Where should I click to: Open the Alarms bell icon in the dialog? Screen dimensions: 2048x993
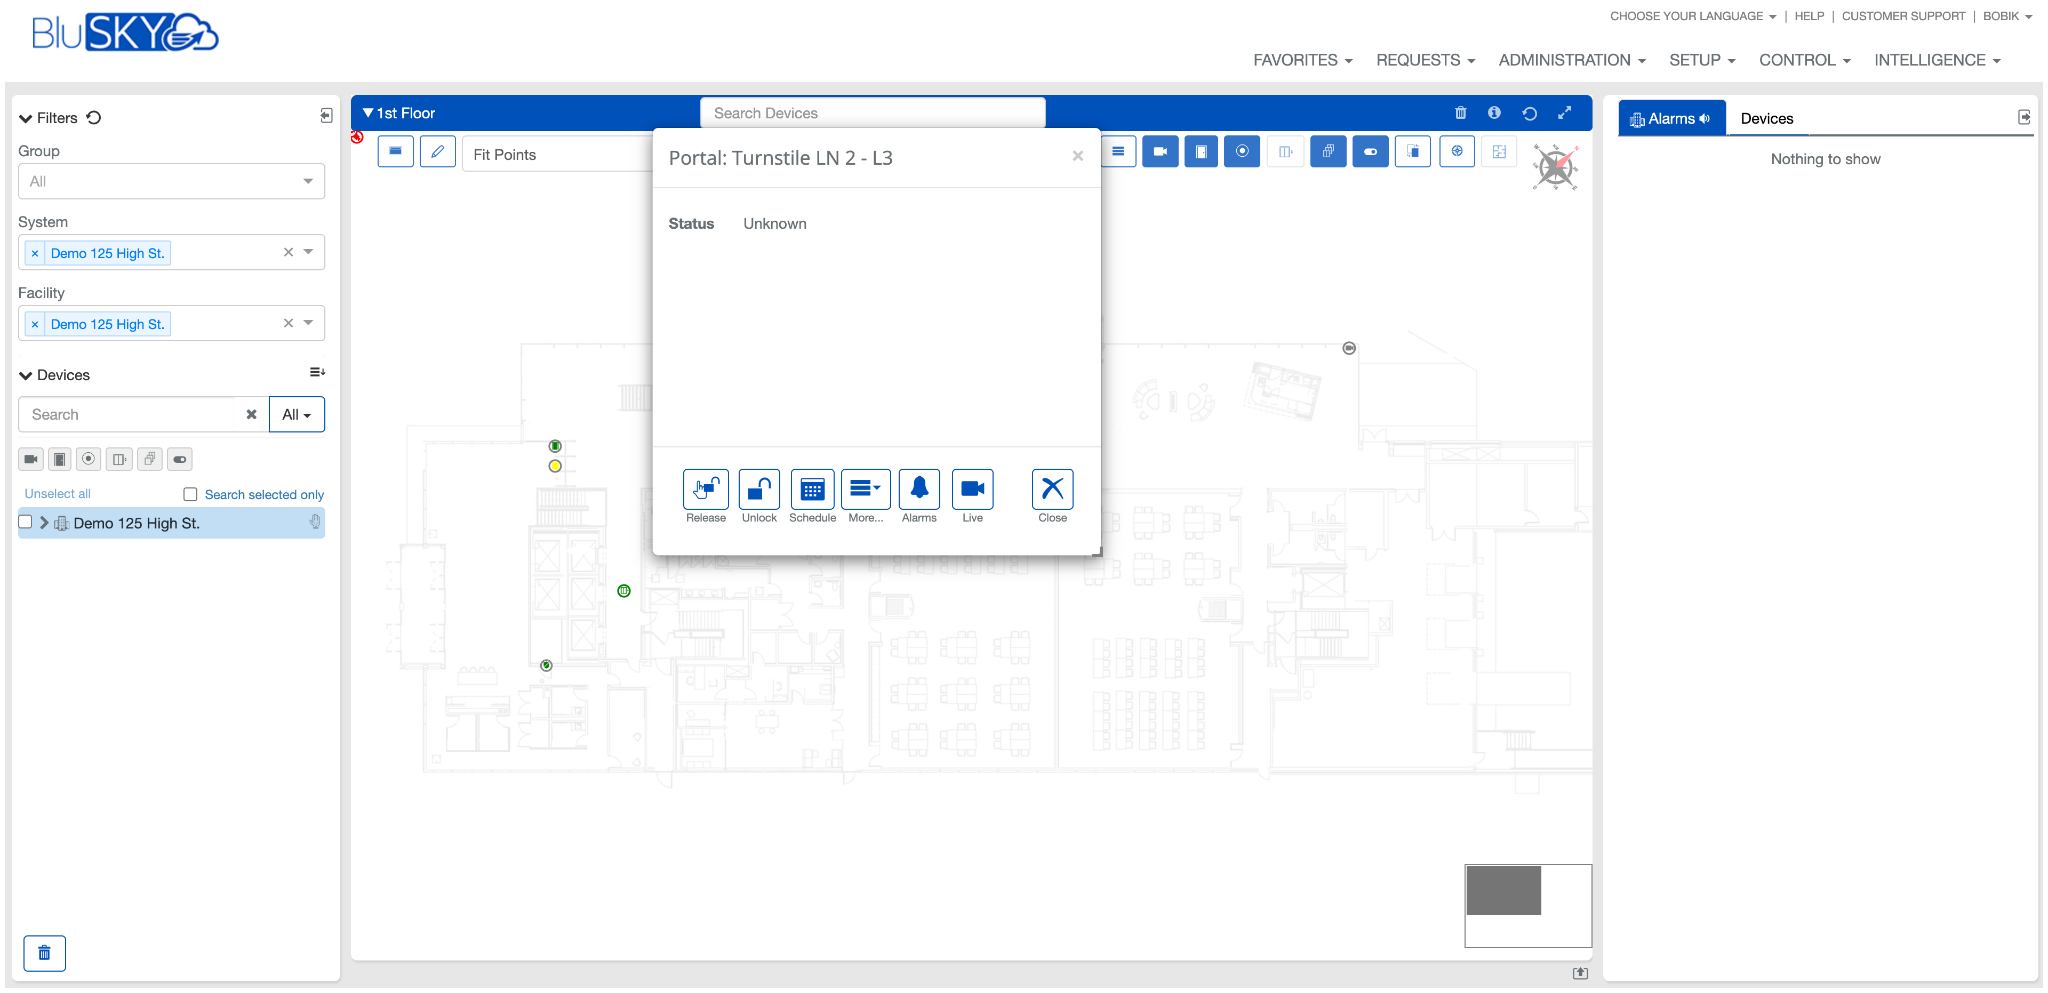point(919,489)
